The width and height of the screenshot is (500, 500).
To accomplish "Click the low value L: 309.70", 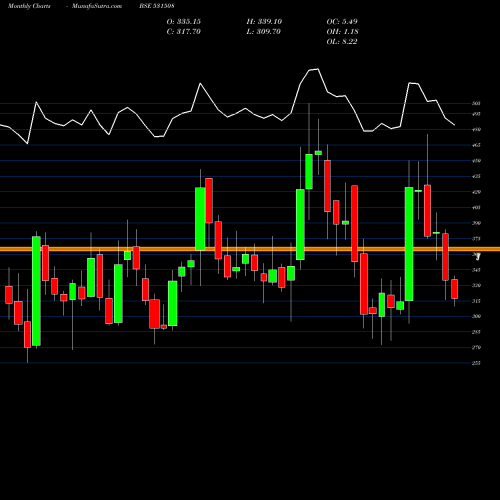I will pos(264,32).
